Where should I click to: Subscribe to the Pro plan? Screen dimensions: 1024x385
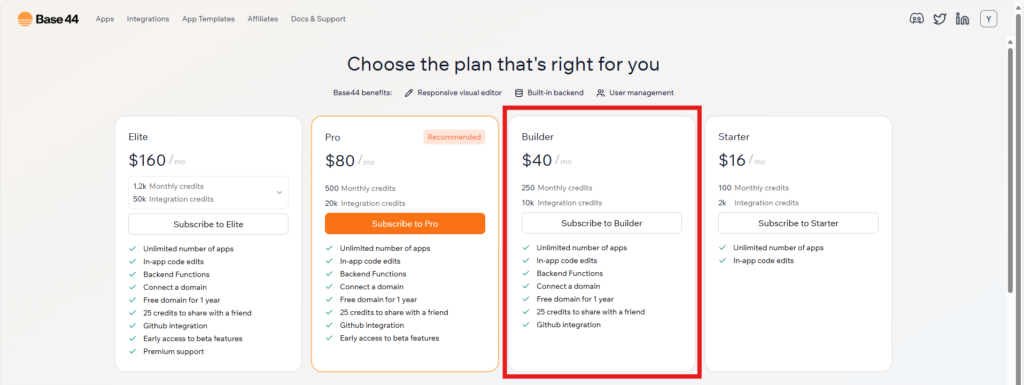click(405, 223)
